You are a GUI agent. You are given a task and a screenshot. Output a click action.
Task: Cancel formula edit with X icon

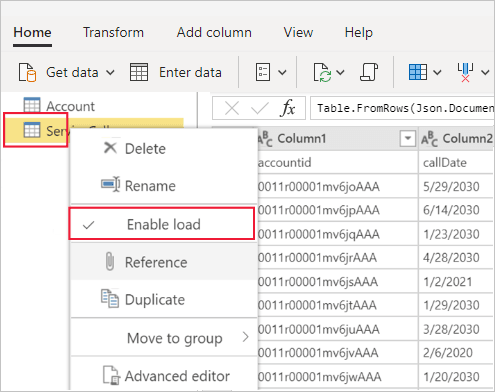point(232,108)
